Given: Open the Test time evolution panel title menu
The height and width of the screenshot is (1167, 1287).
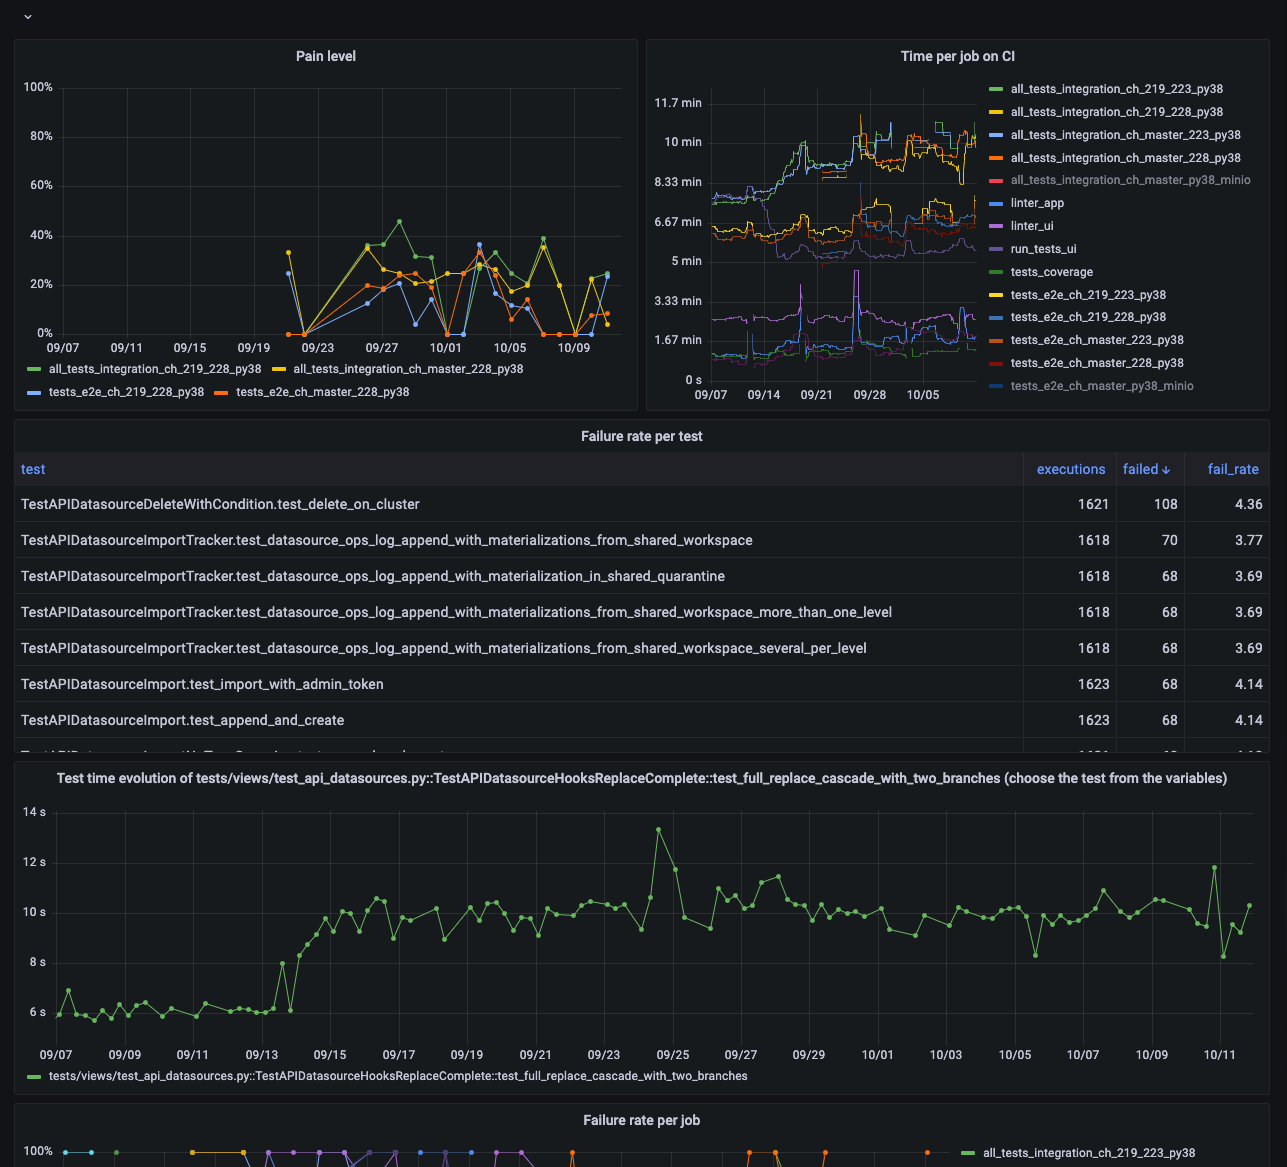Looking at the screenshot, I should tap(641, 778).
